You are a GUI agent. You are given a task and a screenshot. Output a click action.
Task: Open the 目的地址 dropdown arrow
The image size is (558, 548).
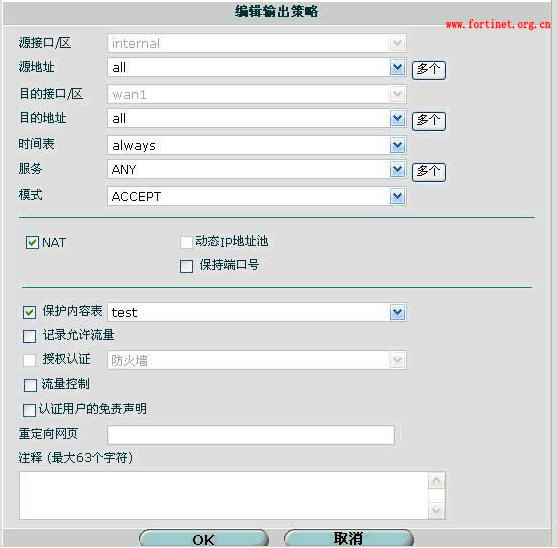397,118
